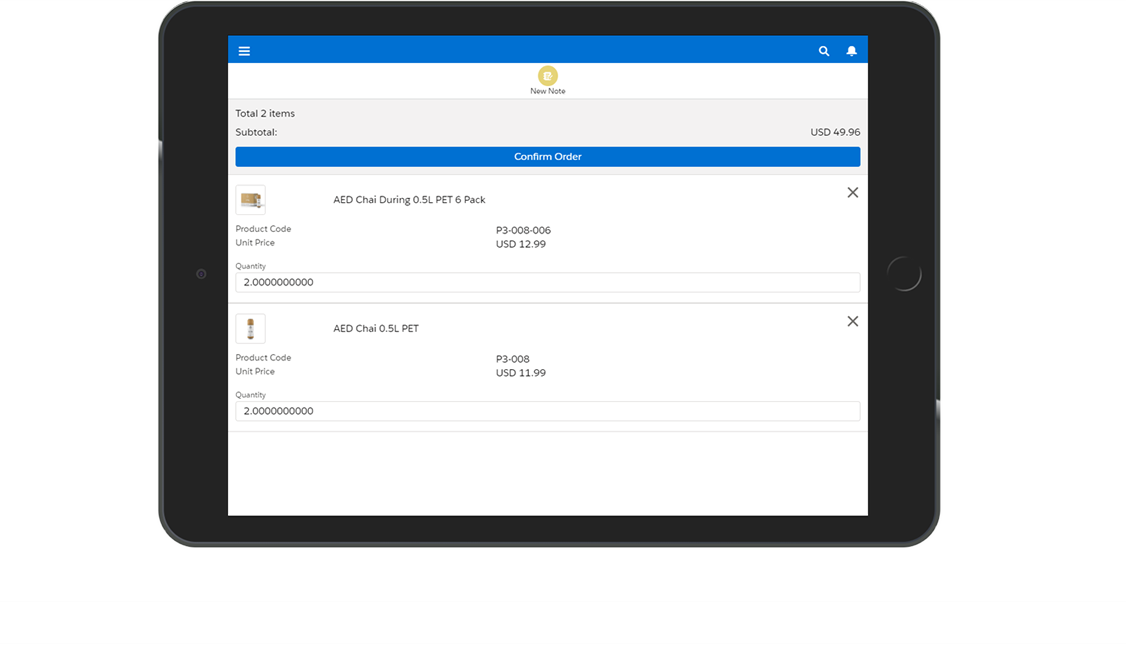This screenshot has width=1126, height=650.
Task: Click the search magnifier icon
Action: [x=824, y=51]
